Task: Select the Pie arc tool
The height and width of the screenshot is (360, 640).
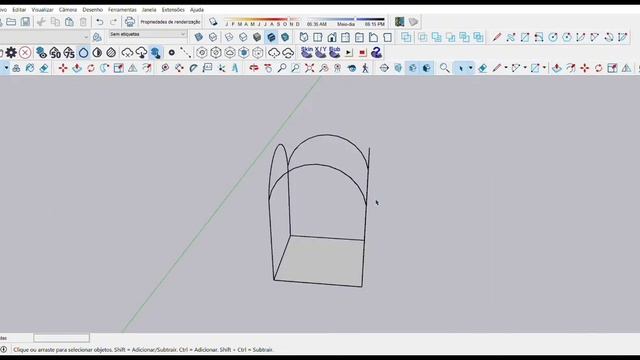Action: click(623, 37)
